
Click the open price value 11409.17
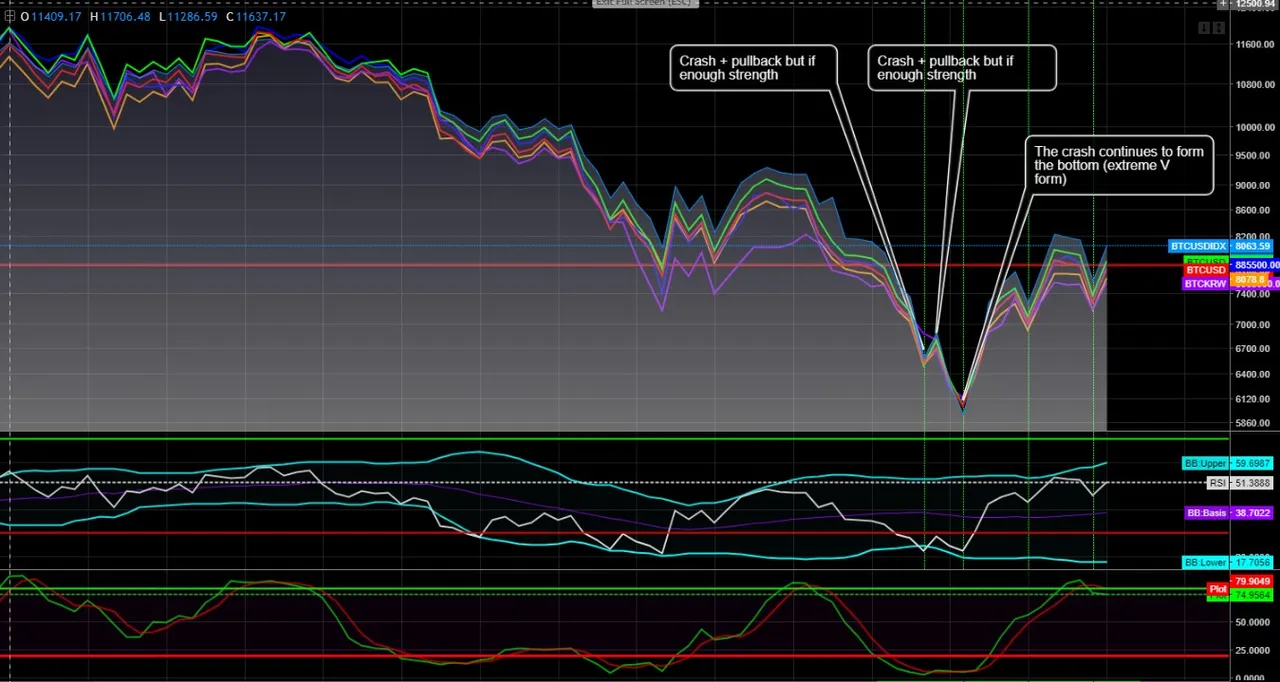[x=56, y=17]
